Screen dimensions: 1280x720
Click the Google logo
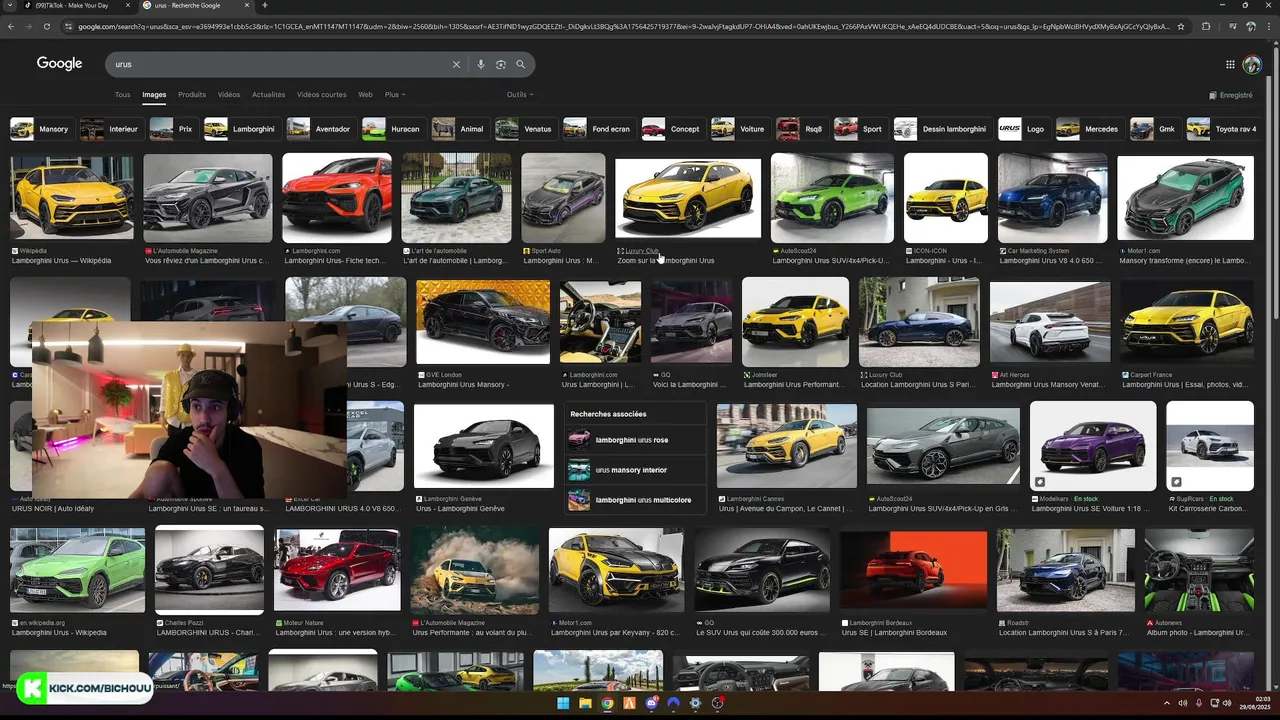[60, 64]
